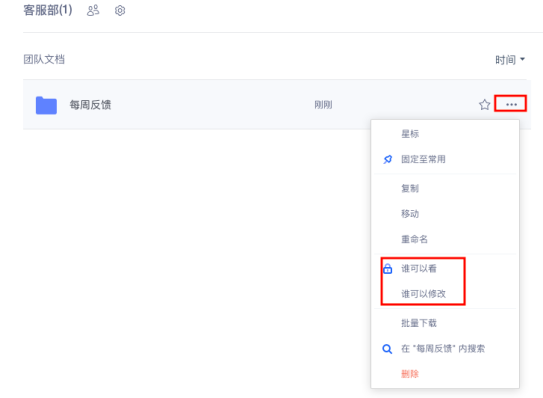
Task: Click the dropdown arrow next to 时间
Action: tap(522, 59)
